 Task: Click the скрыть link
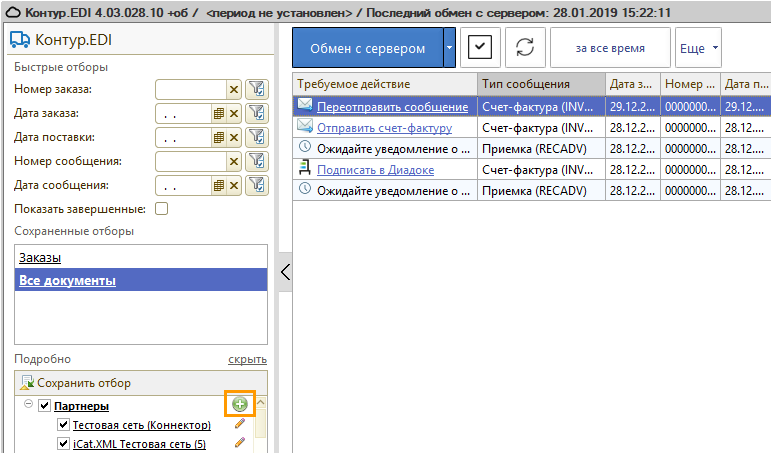point(247,360)
